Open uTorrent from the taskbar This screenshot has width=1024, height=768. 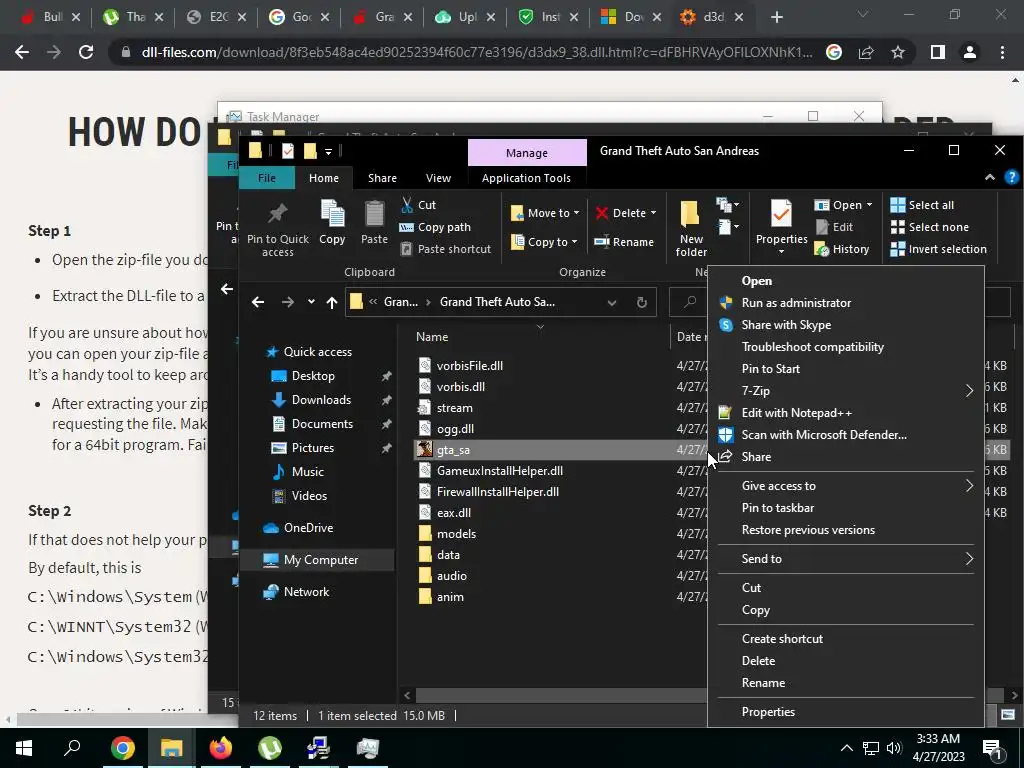[270, 748]
